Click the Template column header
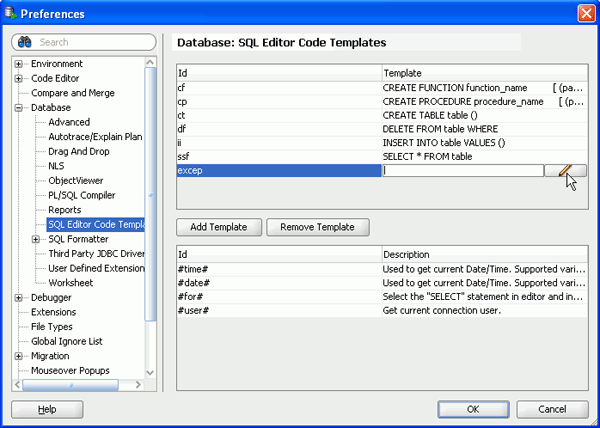Viewport: 600px width, 428px height. pyautogui.click(x=484, y=73)
